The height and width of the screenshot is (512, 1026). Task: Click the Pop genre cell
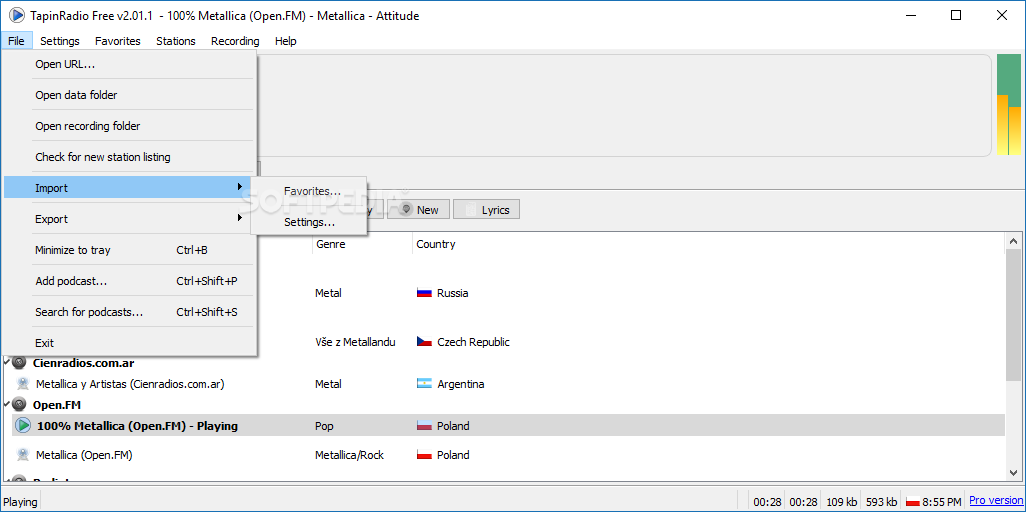coord(325,426)
